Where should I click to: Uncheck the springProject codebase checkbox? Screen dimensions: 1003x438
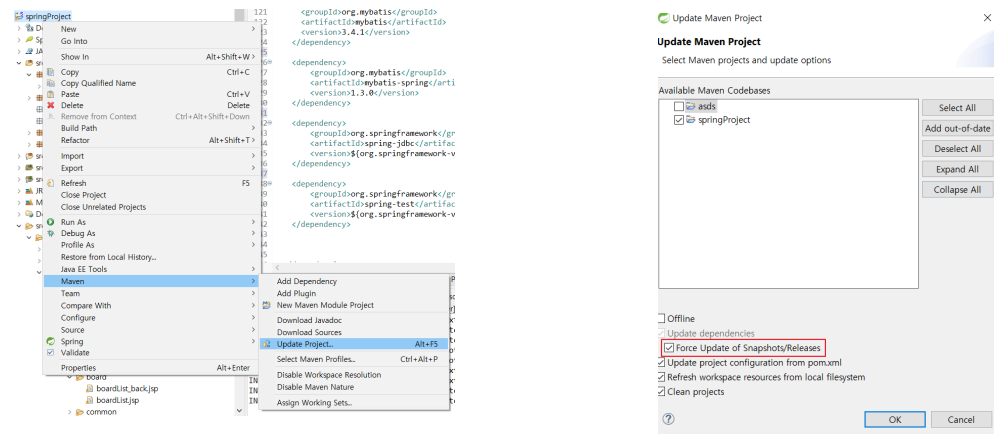click(x=679, y=120)
